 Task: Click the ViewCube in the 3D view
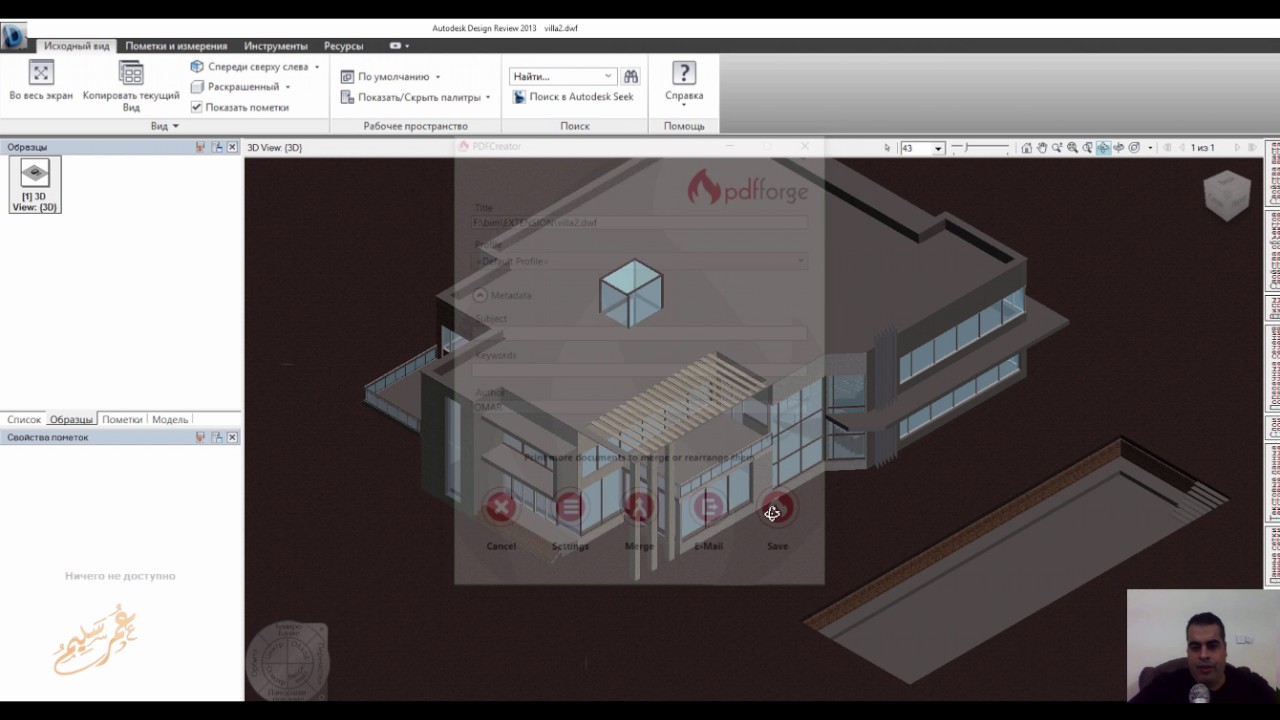pos(1226,195)
